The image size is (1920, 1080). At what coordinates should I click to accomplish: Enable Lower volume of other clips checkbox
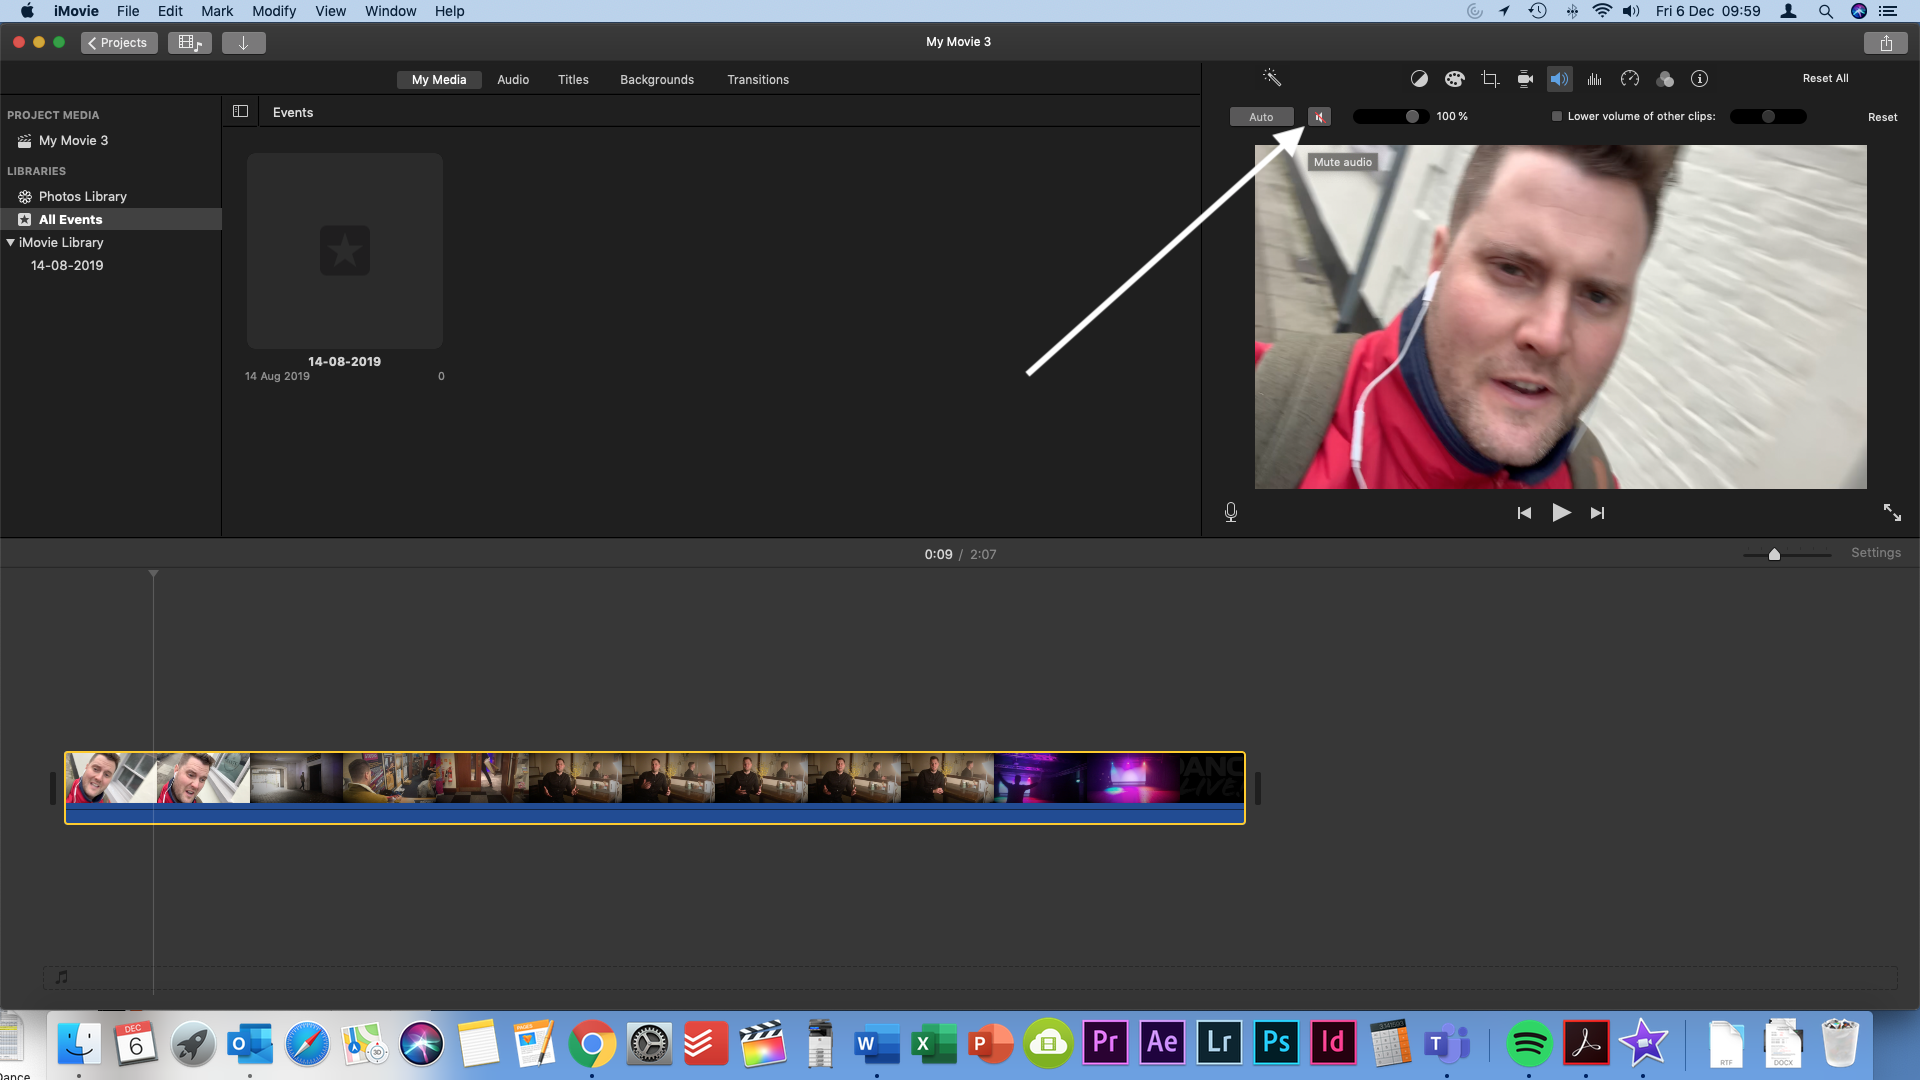pos(1557,116)
